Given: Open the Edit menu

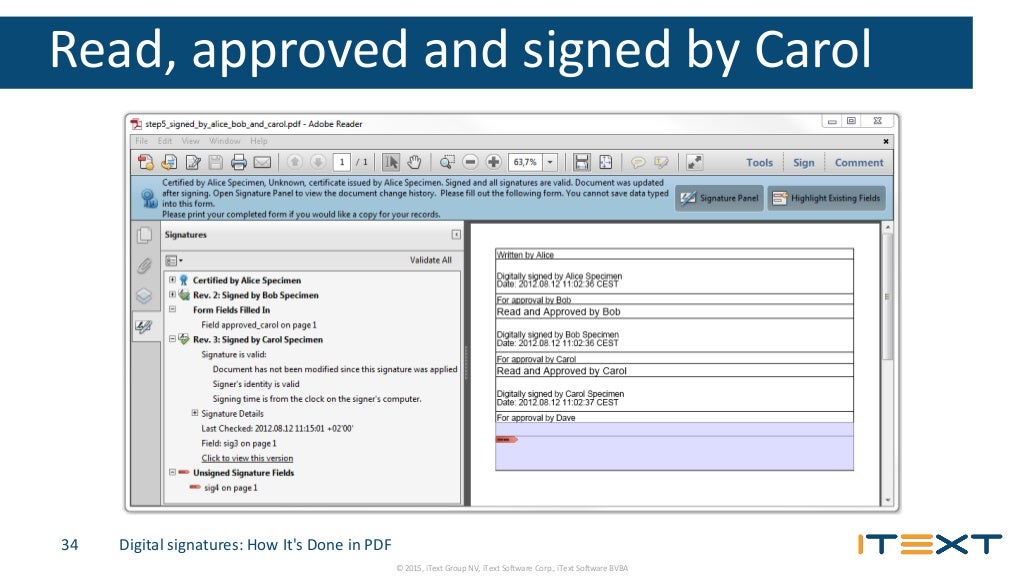Looking at the screenshot, I should (165, 141).
